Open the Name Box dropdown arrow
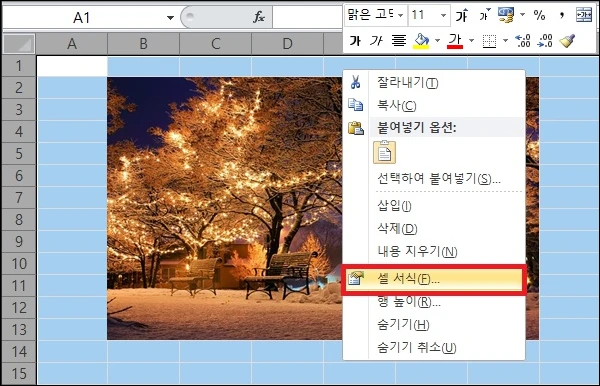 point(170,18)
